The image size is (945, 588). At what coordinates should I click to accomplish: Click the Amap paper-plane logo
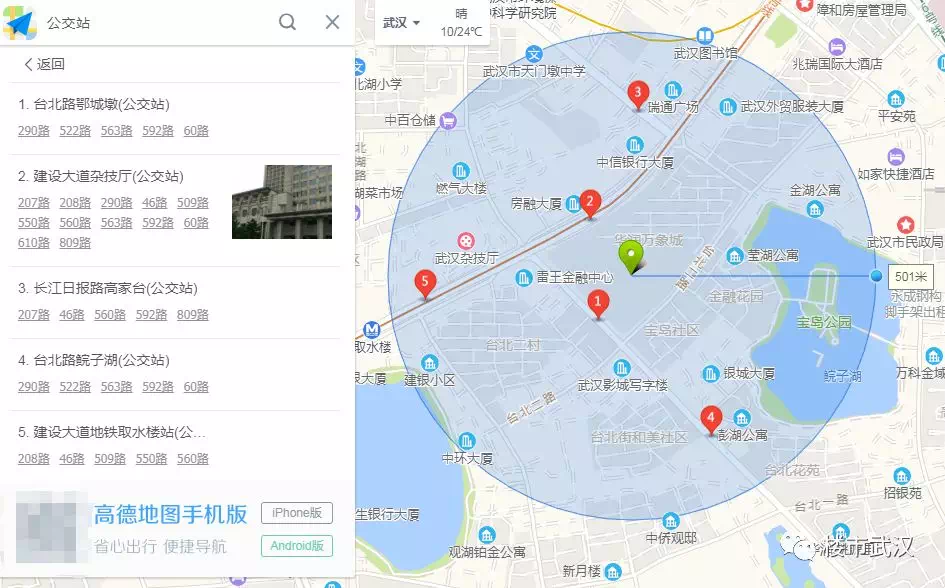point(19,23)
